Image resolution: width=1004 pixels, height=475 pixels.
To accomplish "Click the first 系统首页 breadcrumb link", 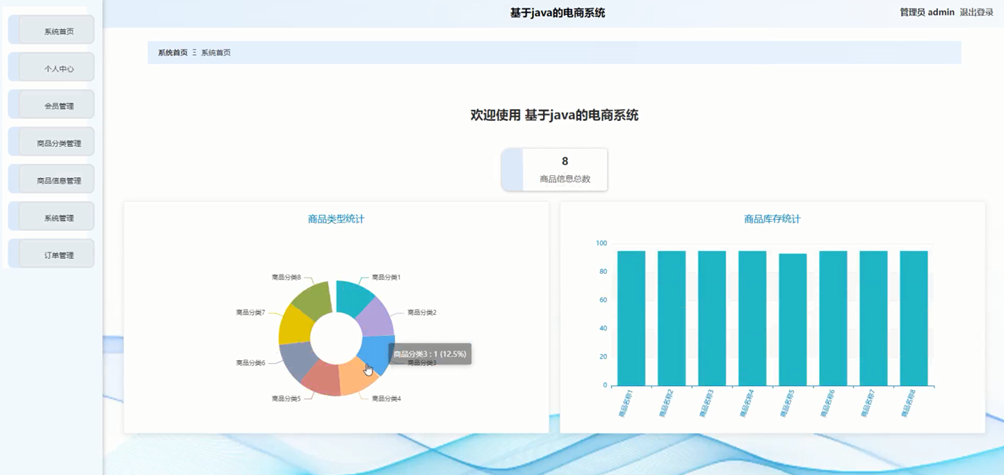I will 172,53.
